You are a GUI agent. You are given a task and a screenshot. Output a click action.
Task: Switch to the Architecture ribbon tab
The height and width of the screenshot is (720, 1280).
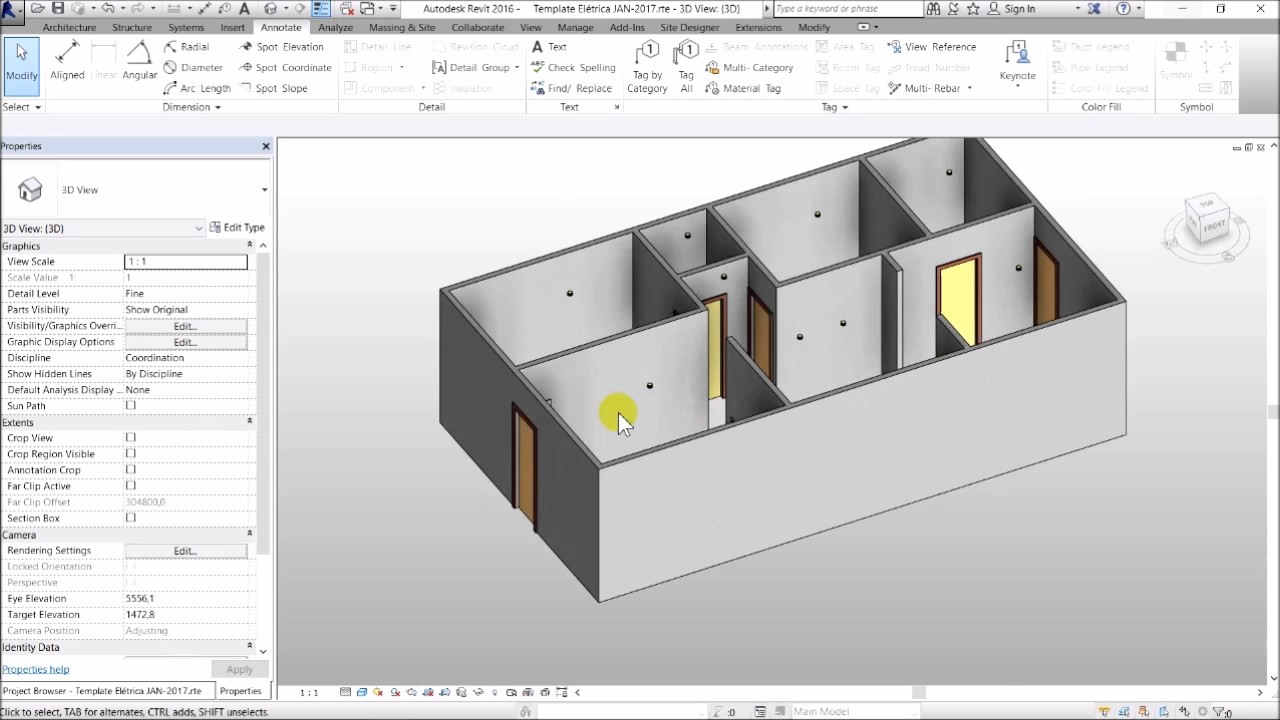click(x=69, y=27)
